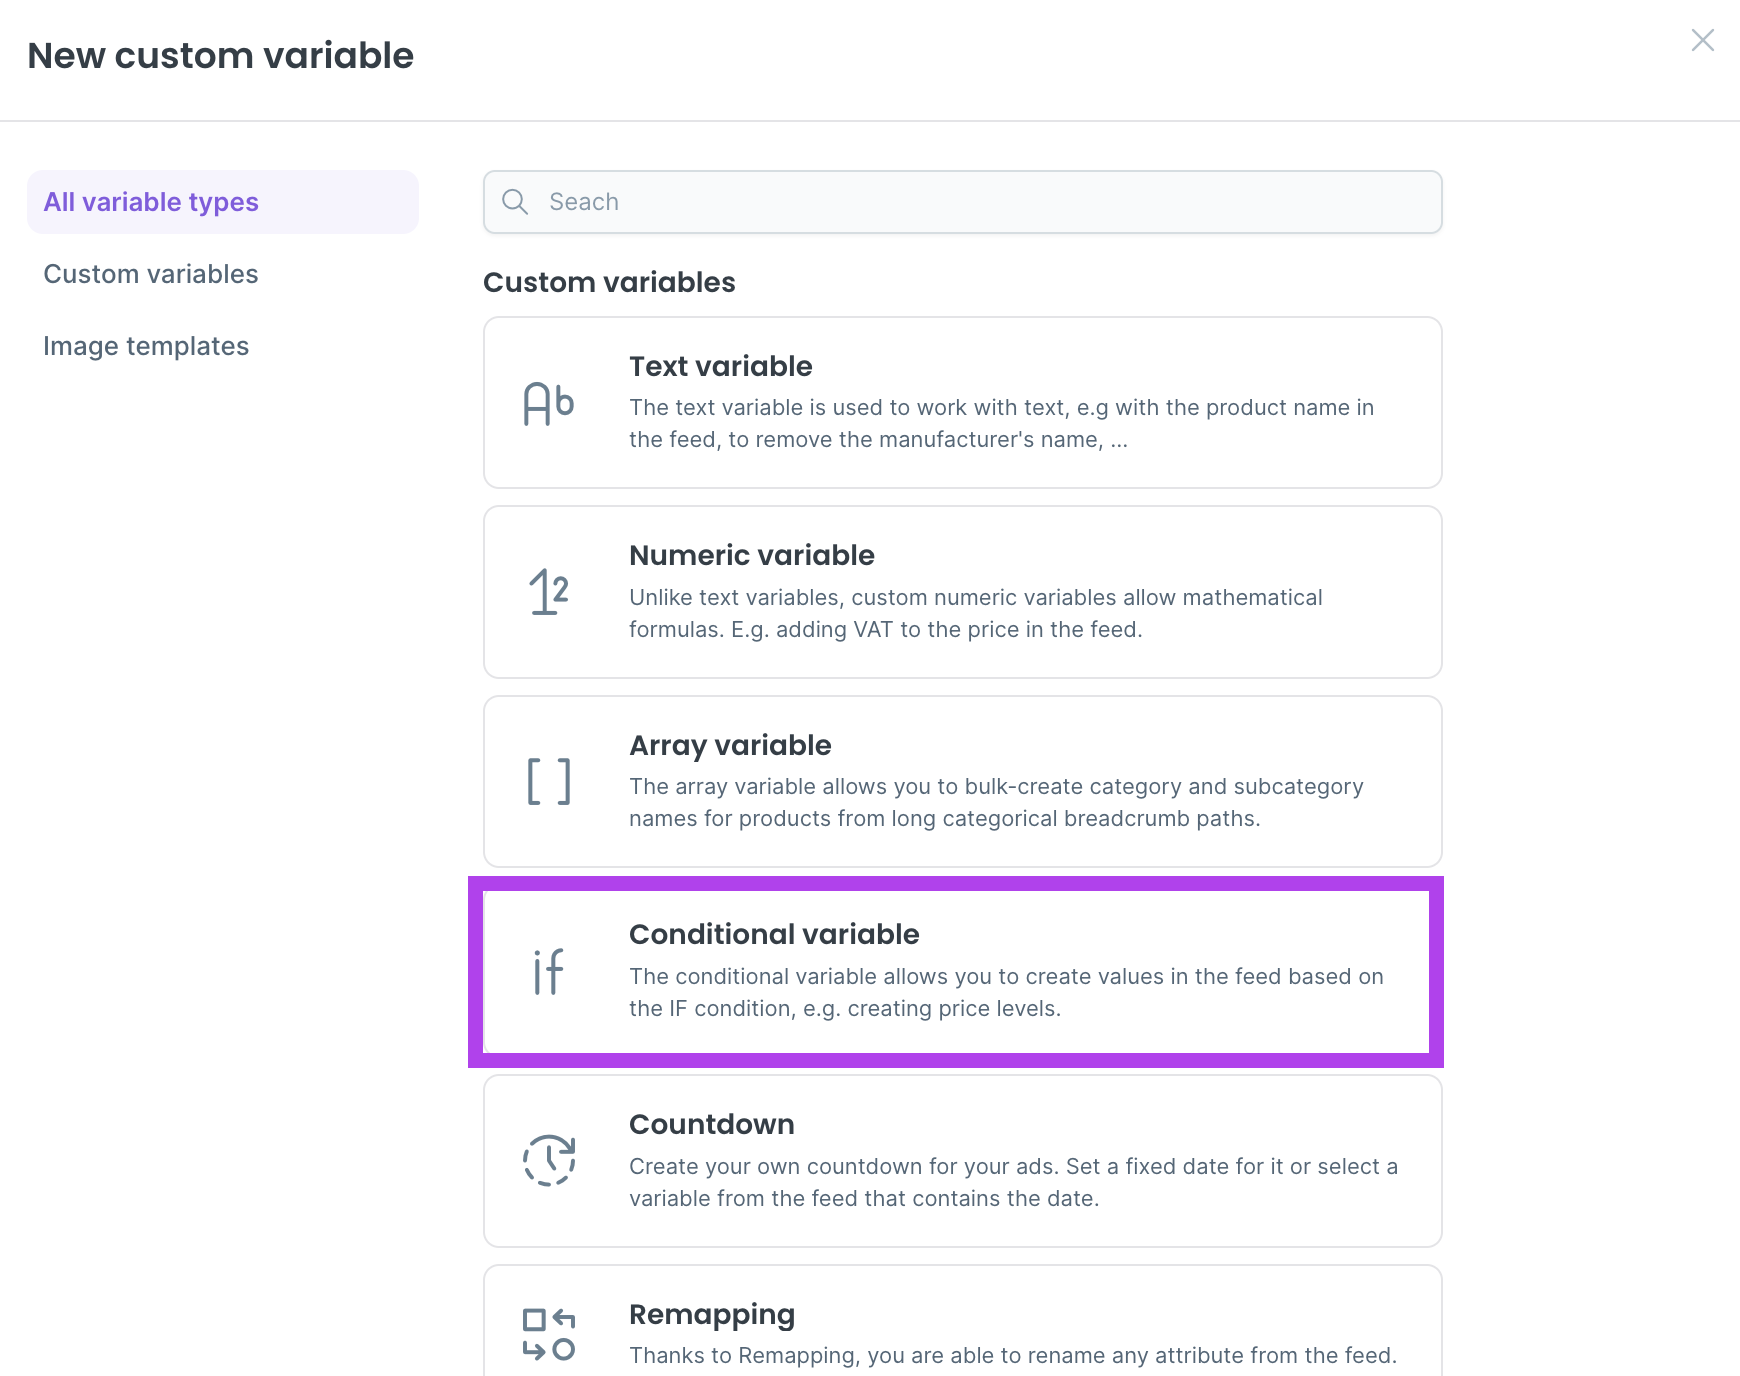Click the Array variable brackets icon
This screenshot has width=1740, height=1376.
pos(549,781)
